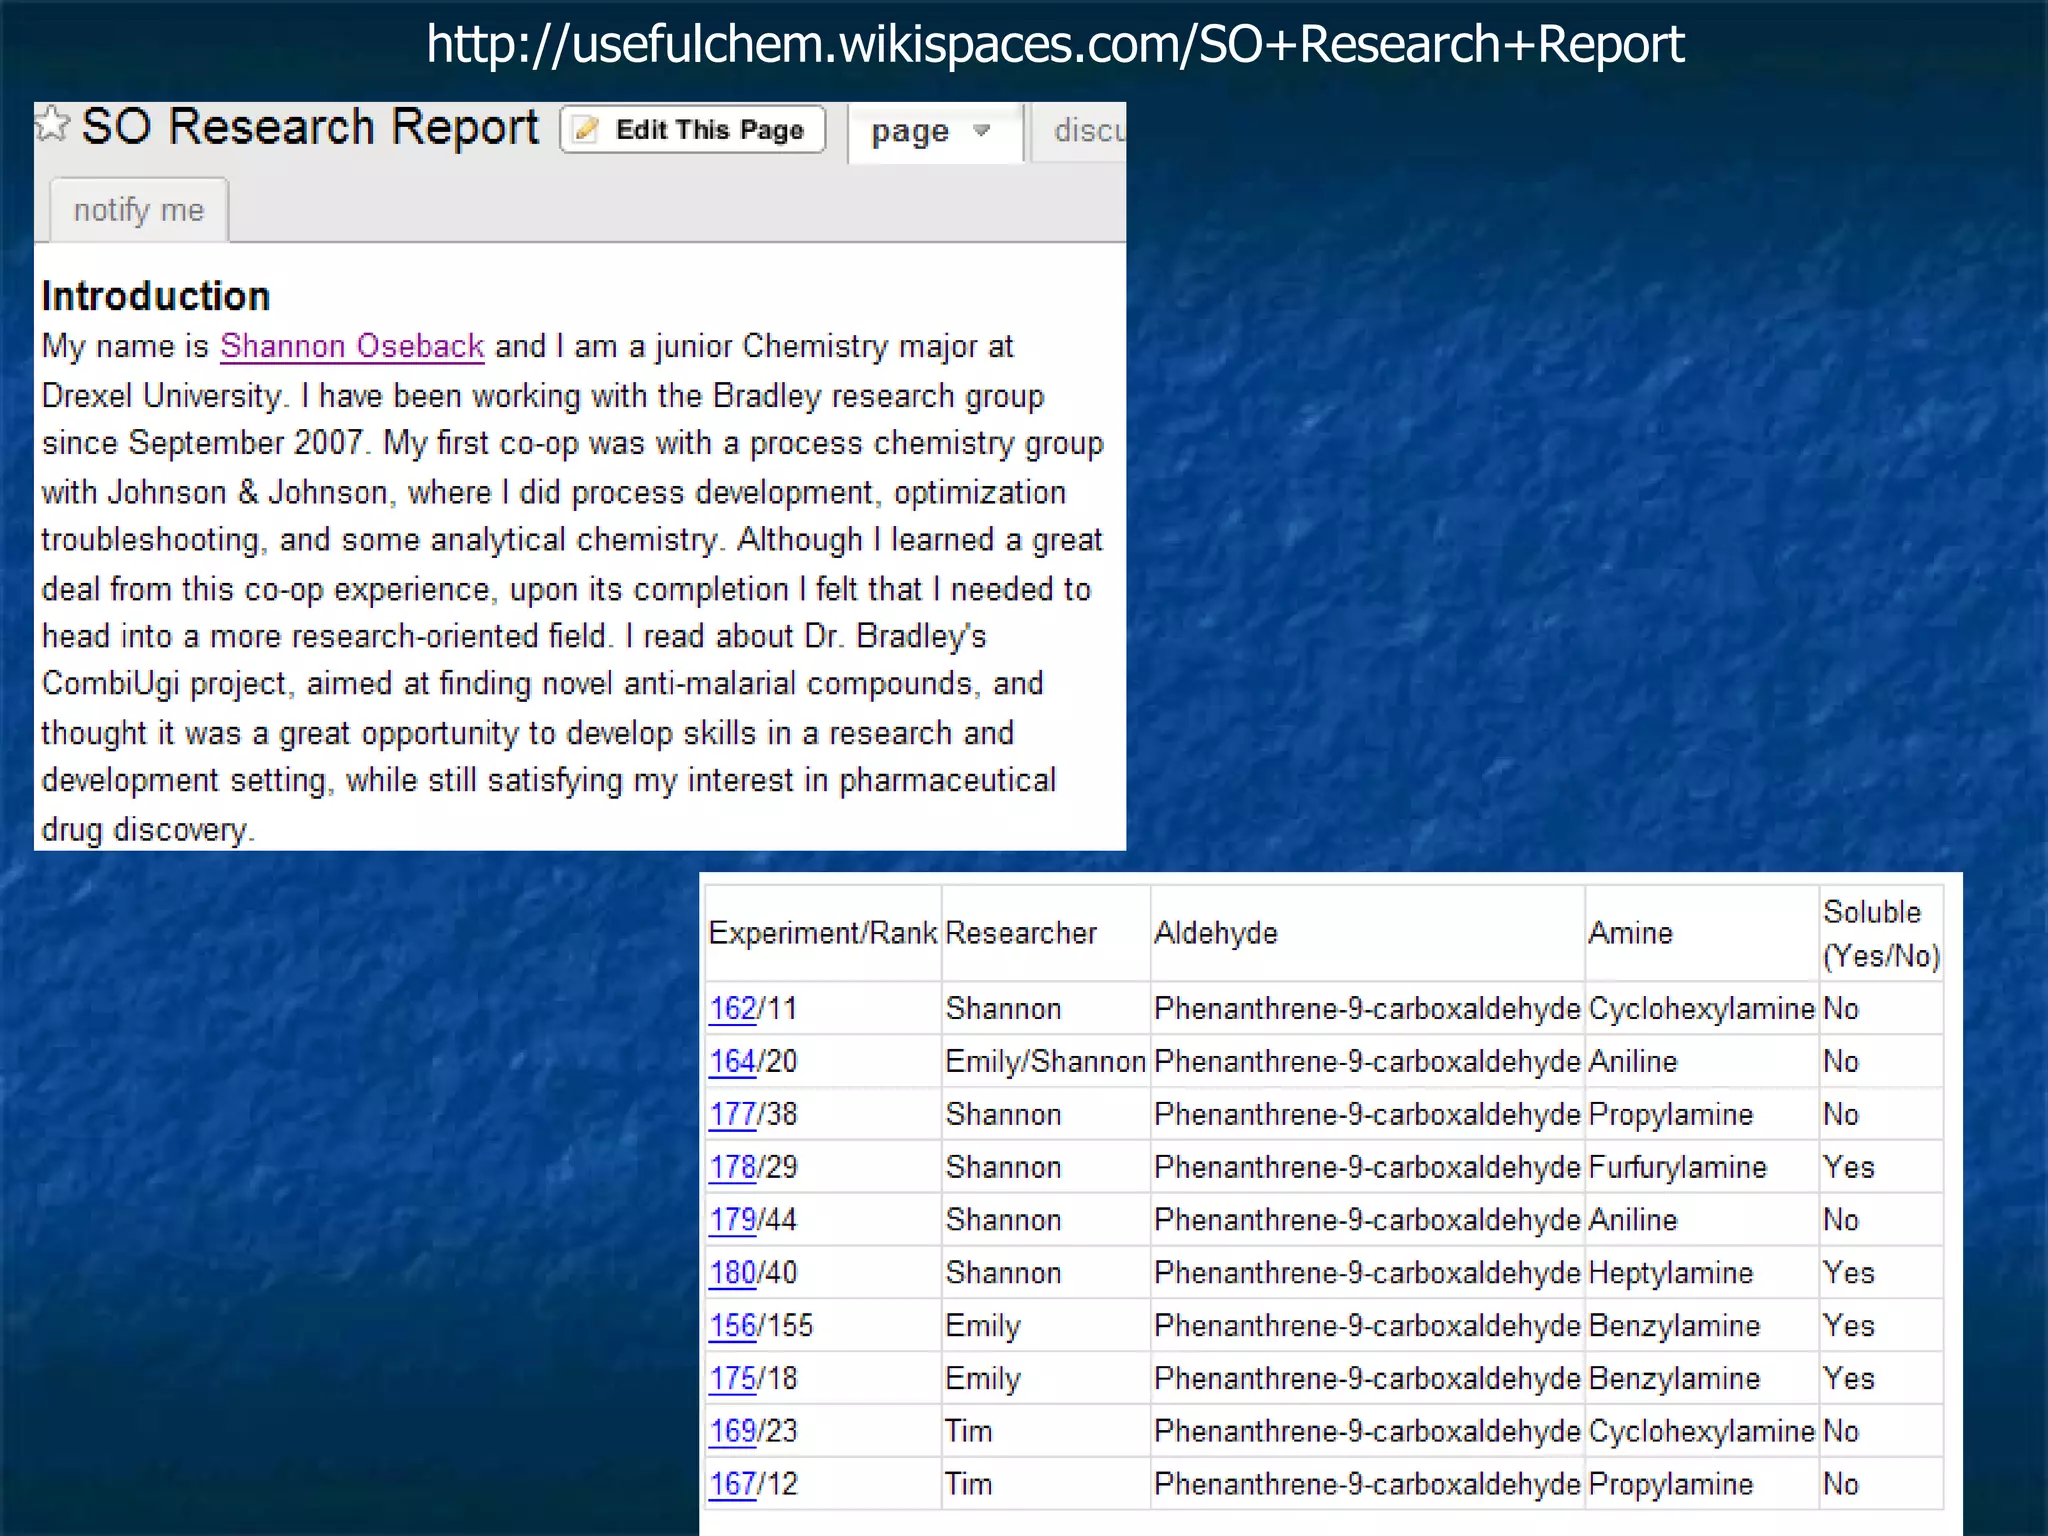Open experiment 179 link
Image resolution: width=2048 pixels, height=1536 pixels.
(x=733, y=1220)
